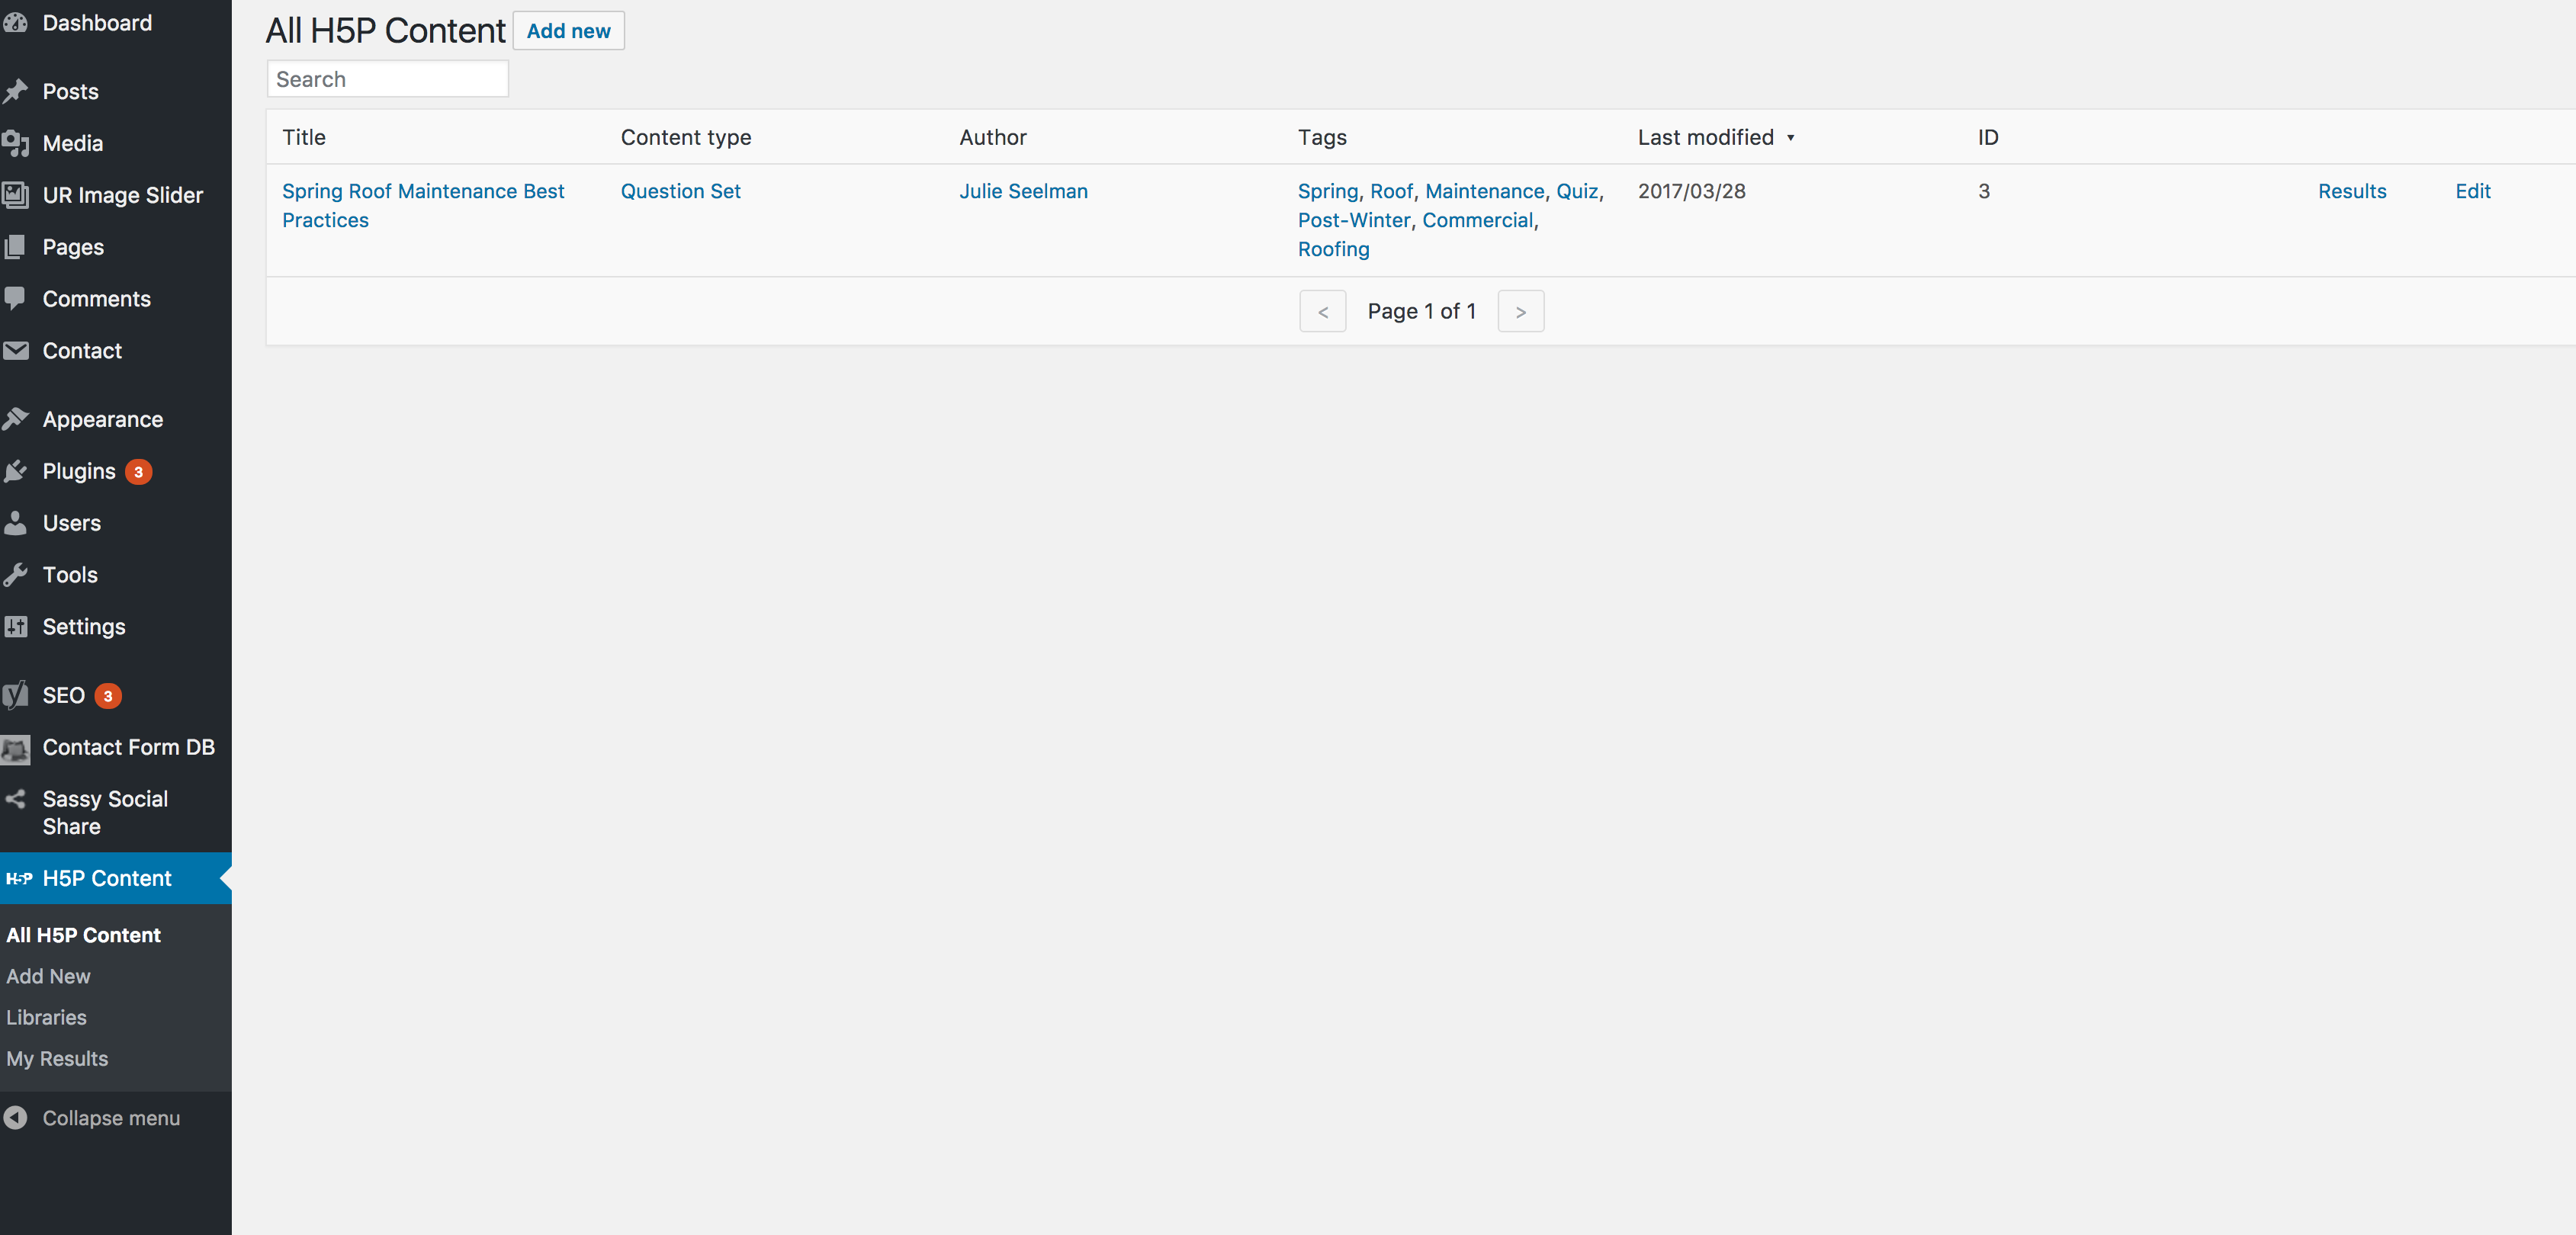Click the Maintenance tag link
This screenshot has height=1235, width=2576.
click(1484, 191)
